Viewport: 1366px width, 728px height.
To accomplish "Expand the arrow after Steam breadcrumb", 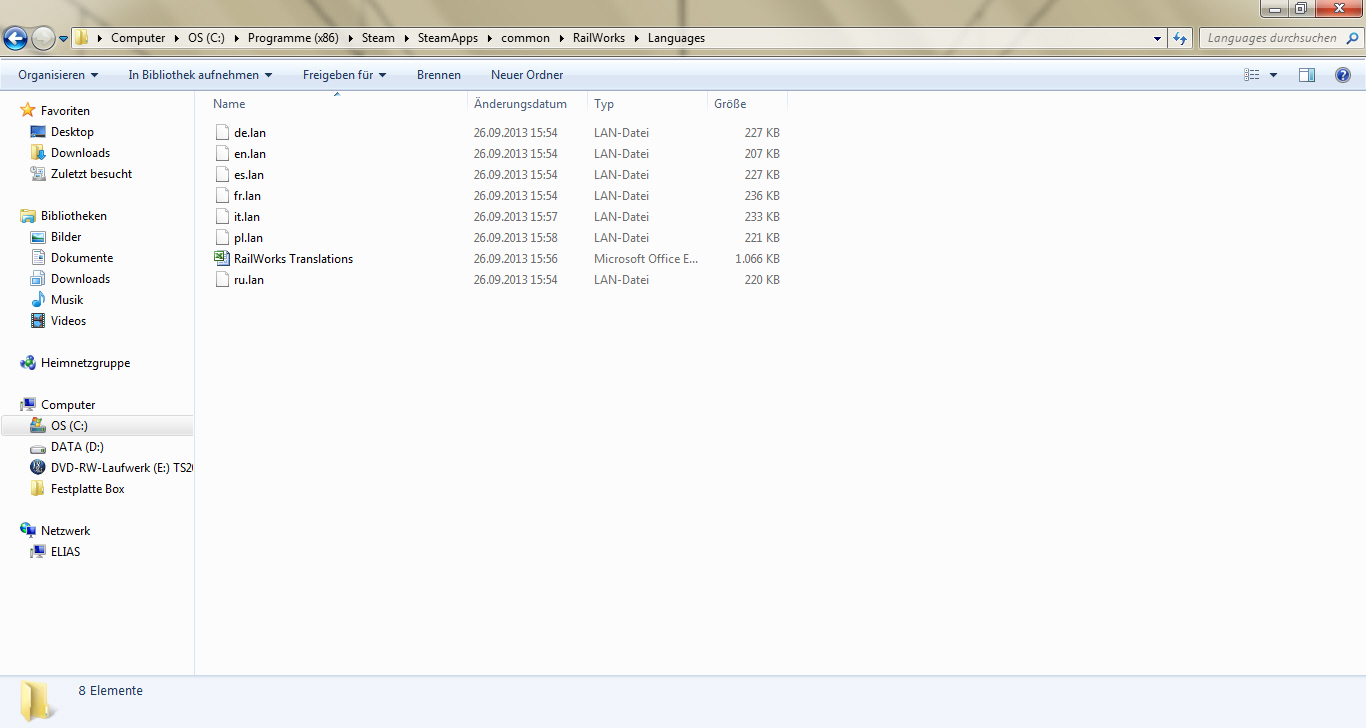I will (x=406, y=38).
